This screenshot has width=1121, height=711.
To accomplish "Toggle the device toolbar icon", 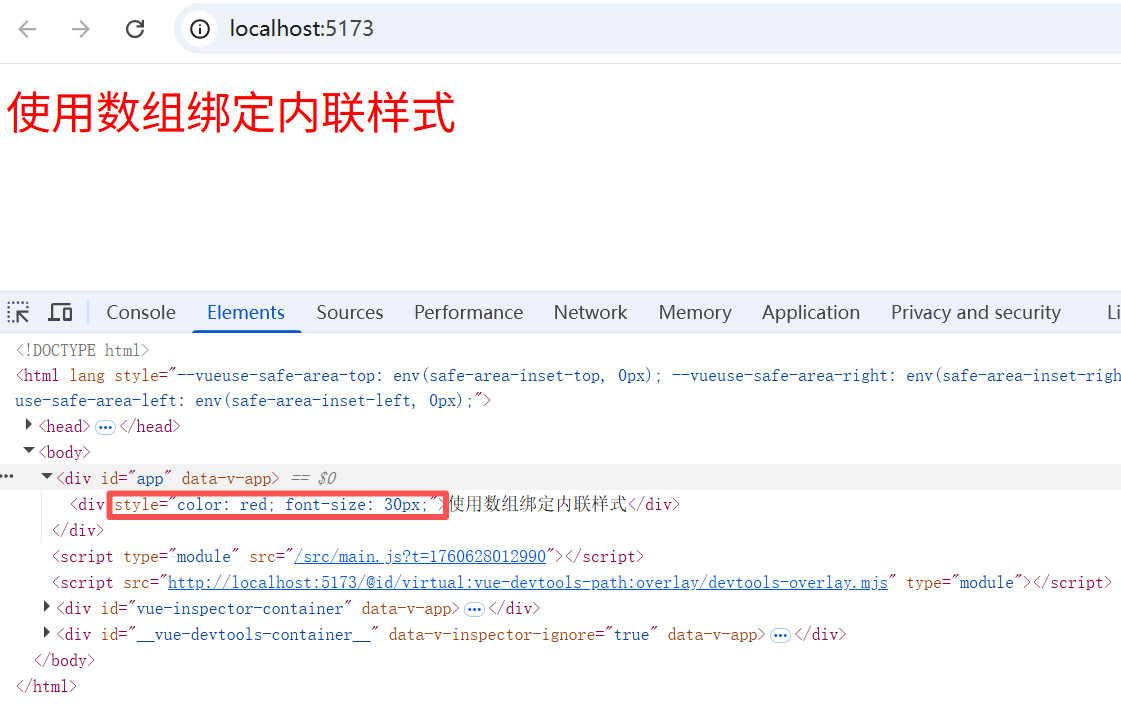I will pos(60,312).
